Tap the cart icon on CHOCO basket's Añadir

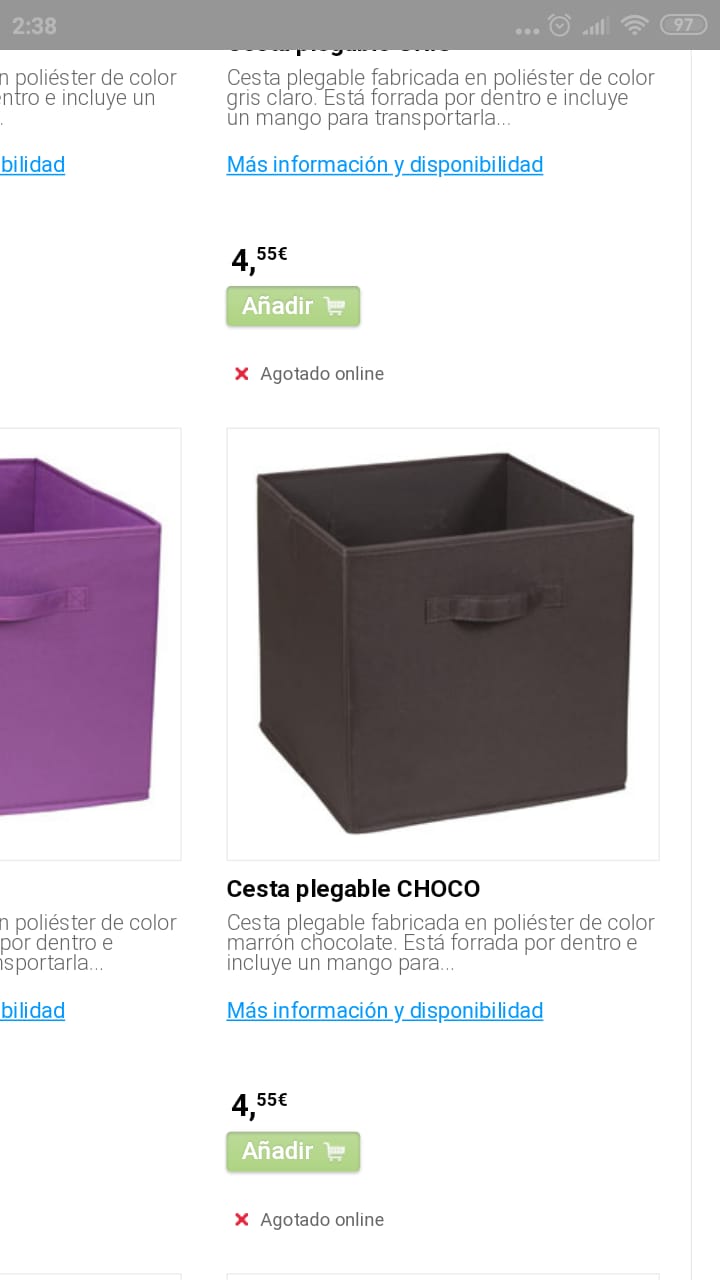pyautogui.click(x=334, y=1152)
